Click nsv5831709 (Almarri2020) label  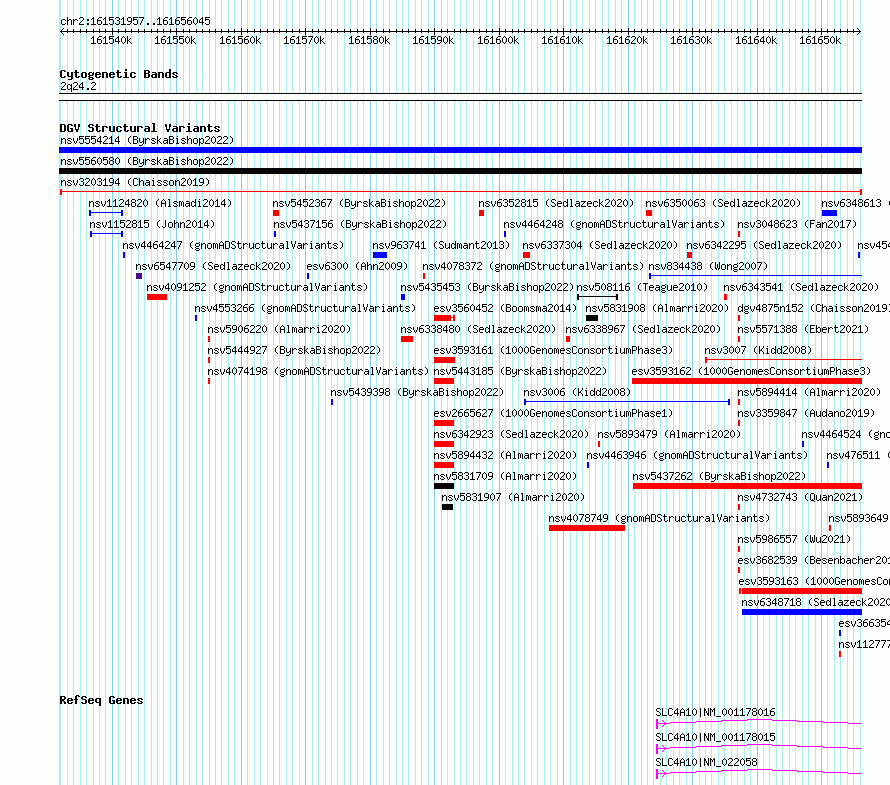tap(505, 476)
